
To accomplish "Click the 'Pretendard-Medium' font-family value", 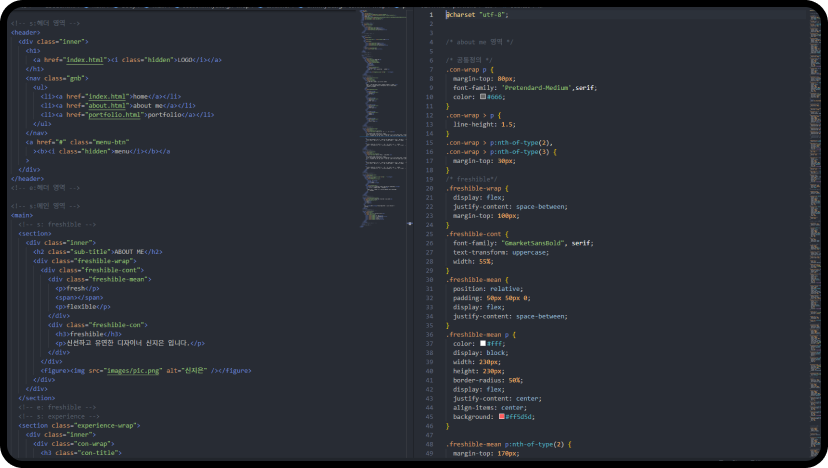I will [x=537, y=88].
